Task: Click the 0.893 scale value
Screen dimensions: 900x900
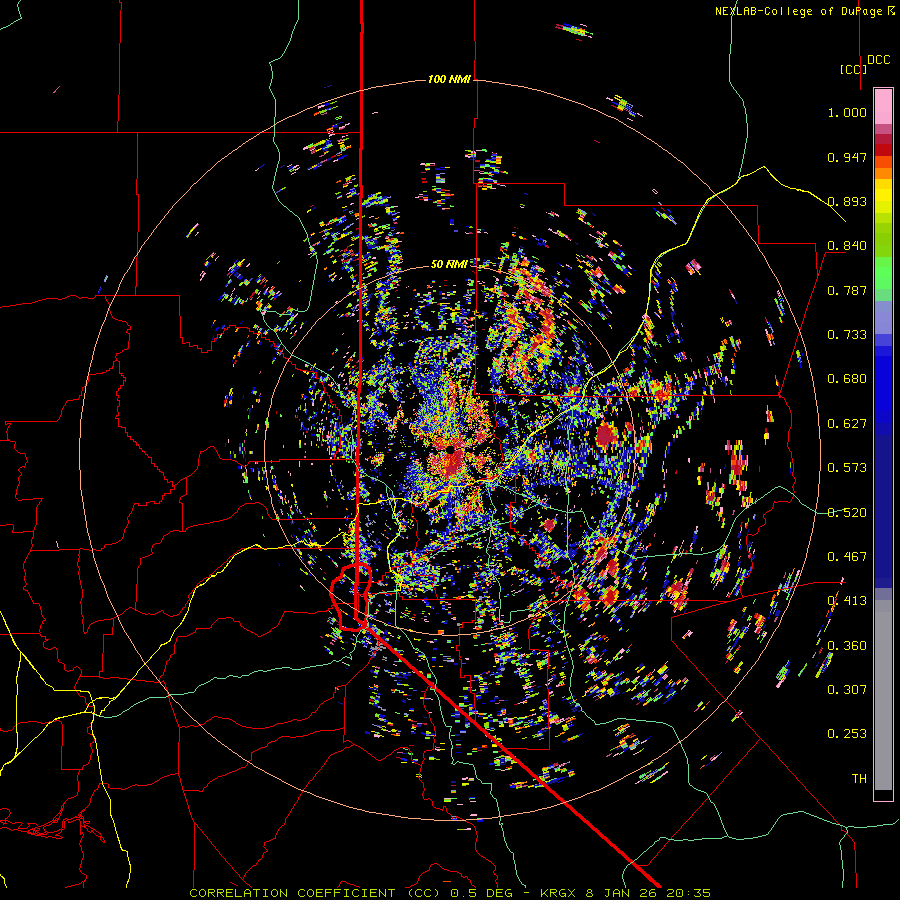Action: (847, 201)
